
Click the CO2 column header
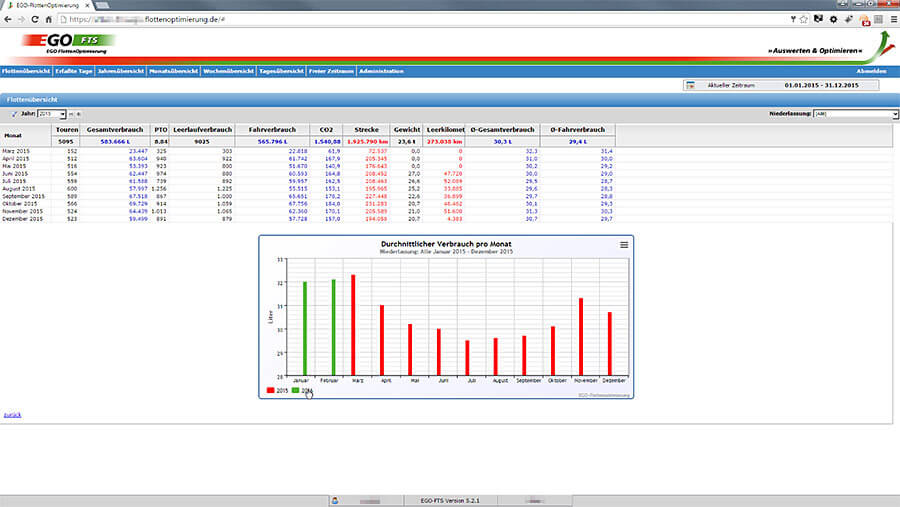327,130
